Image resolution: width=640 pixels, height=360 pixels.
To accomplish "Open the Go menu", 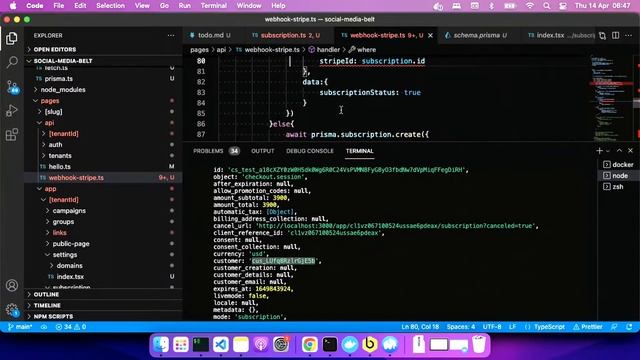I will pos(164,6).
